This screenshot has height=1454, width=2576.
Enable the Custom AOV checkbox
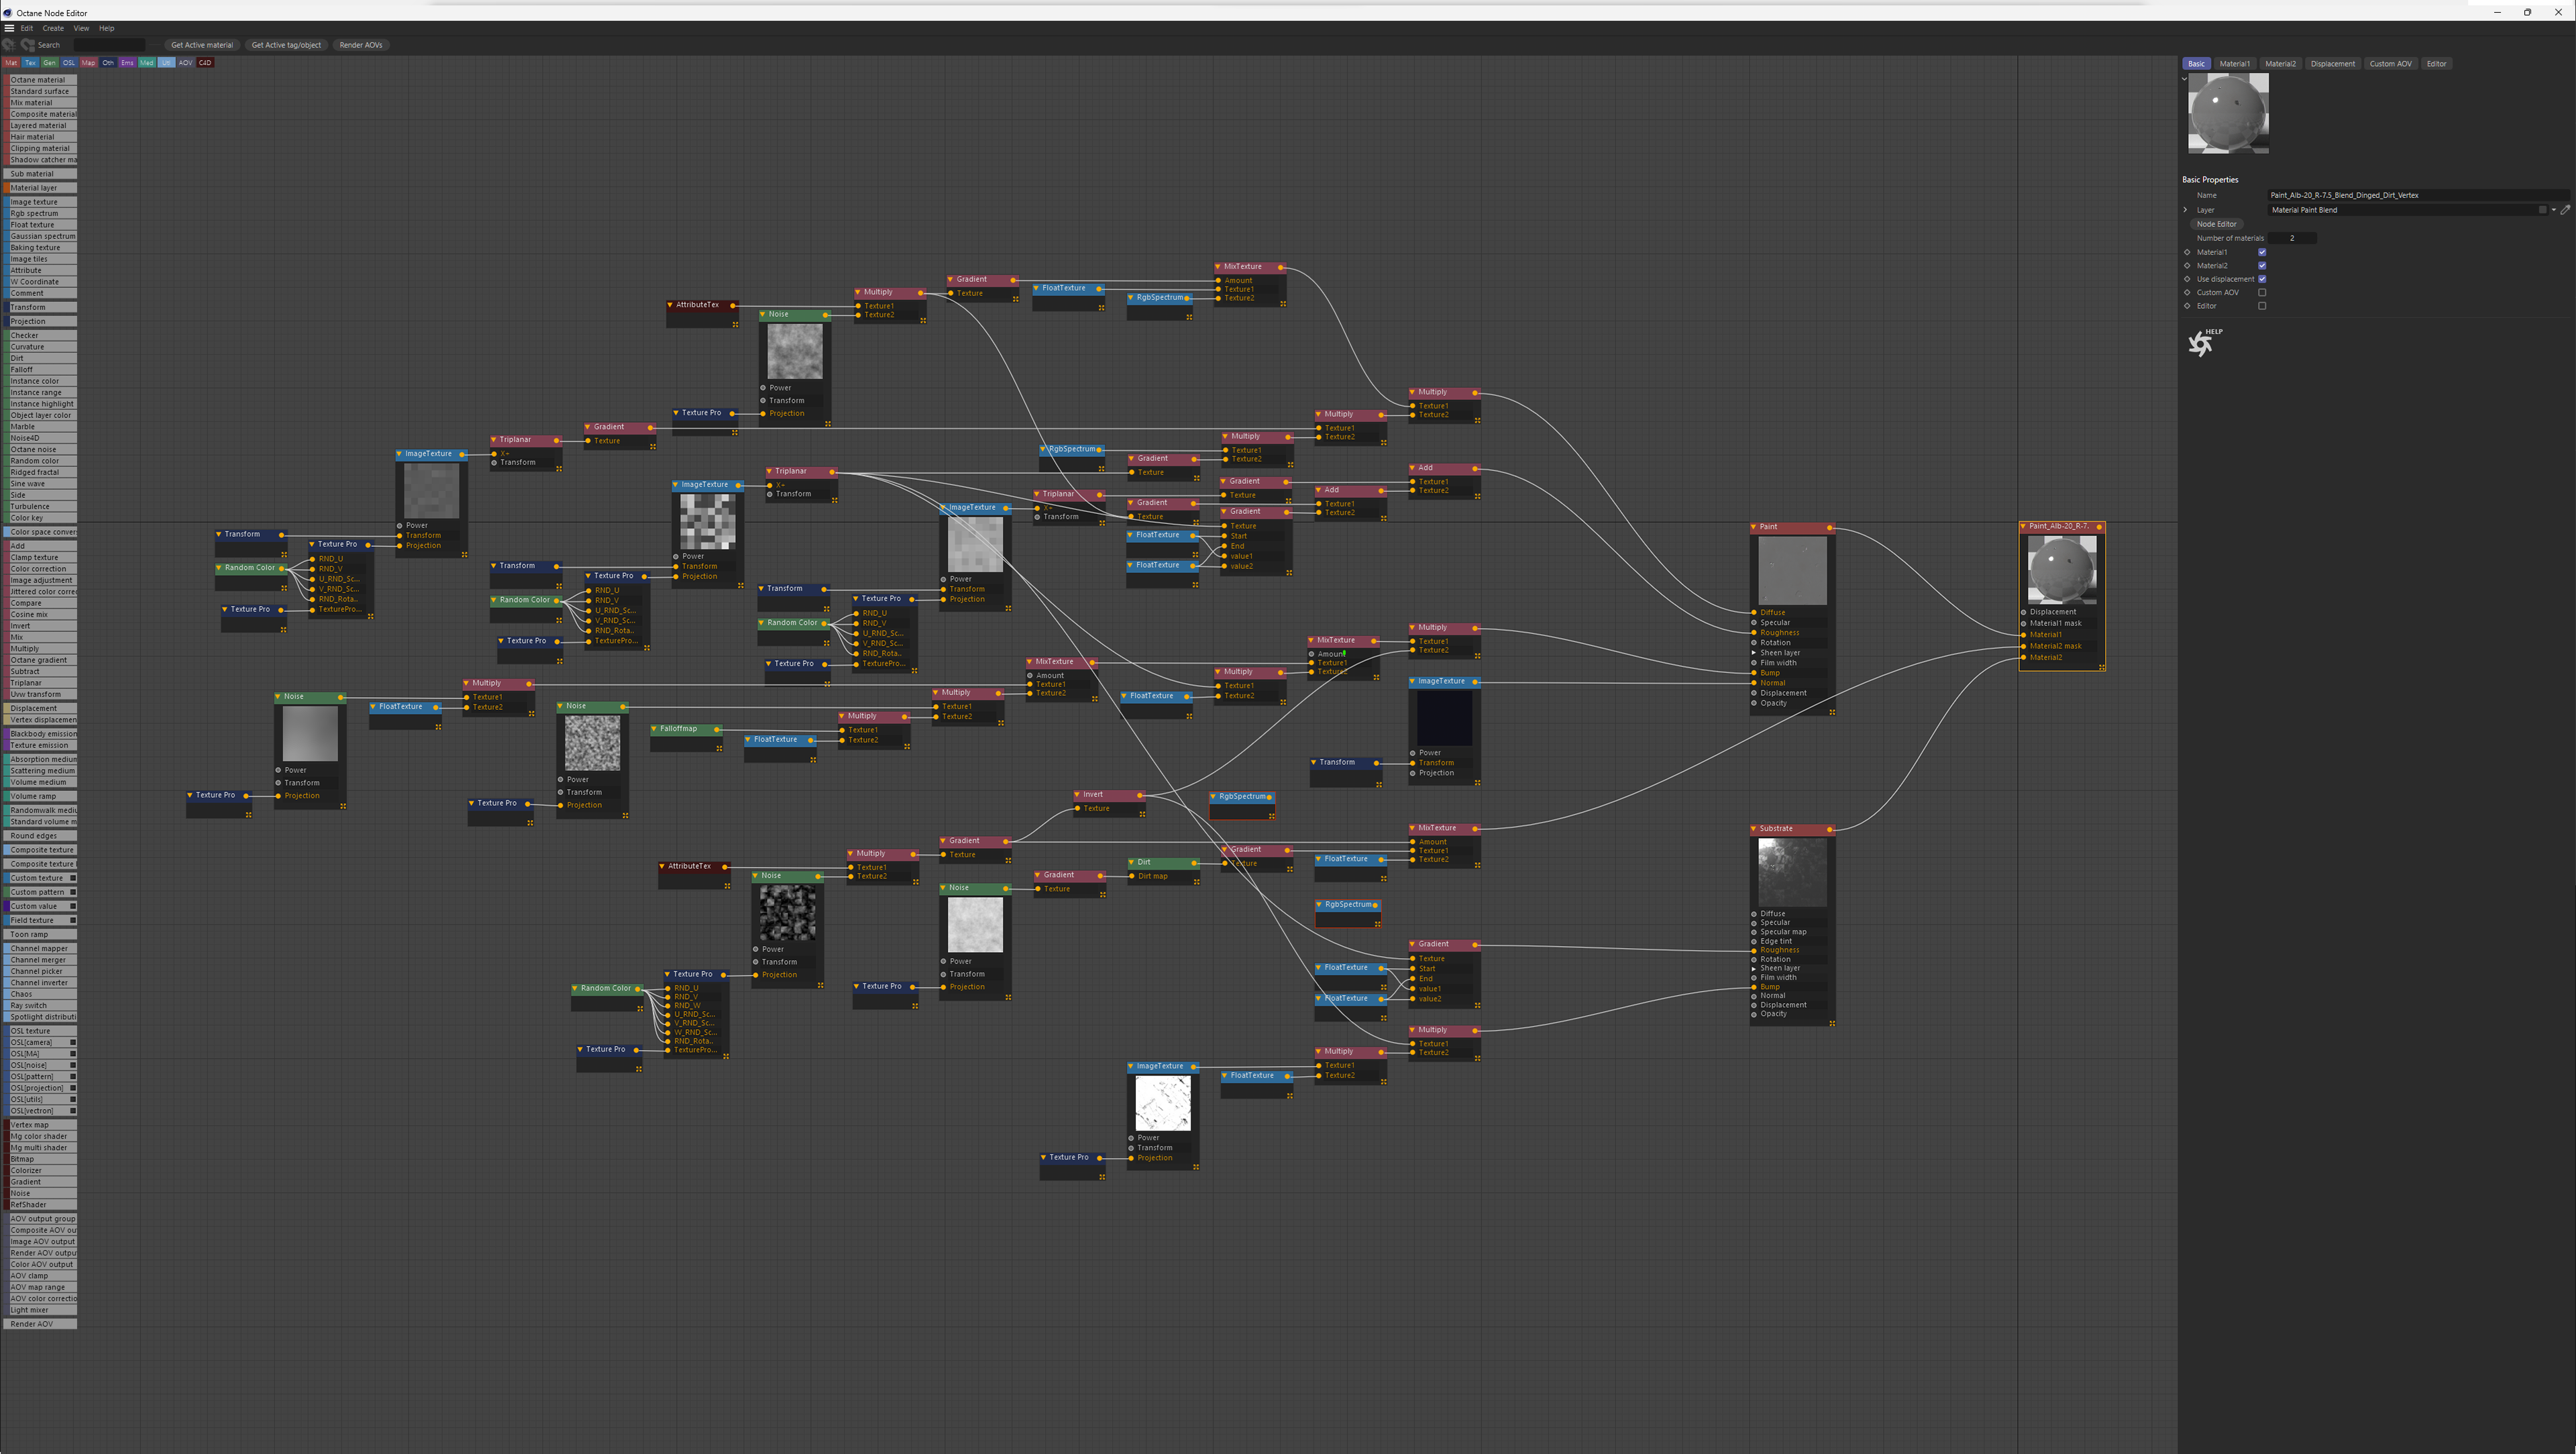point(2262,293)
